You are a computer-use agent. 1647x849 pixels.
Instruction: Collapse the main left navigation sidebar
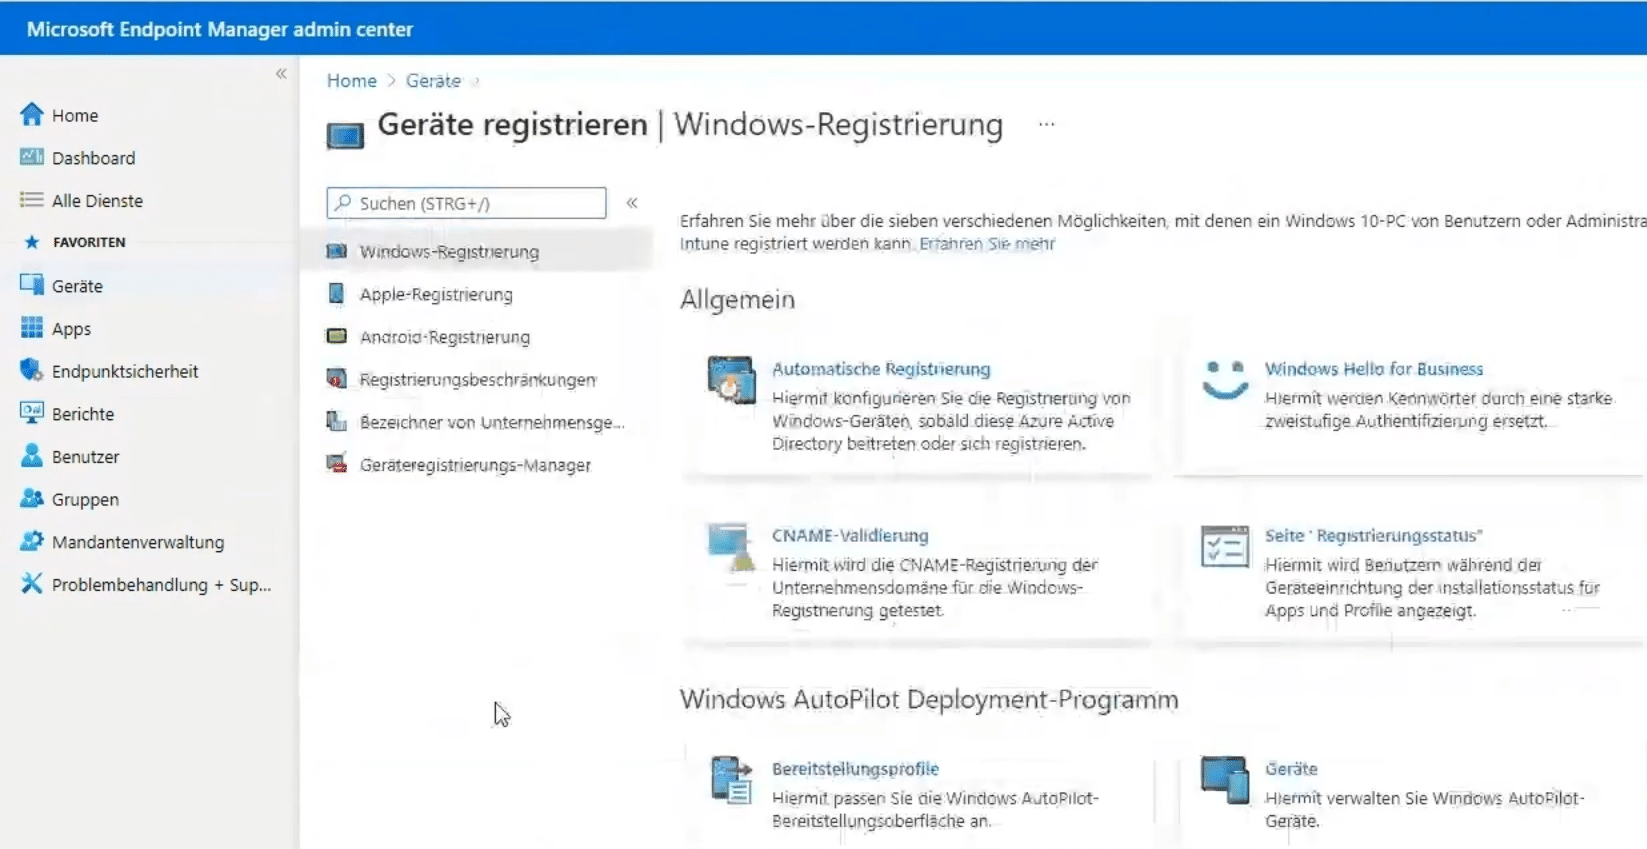[x=281, y=73]
